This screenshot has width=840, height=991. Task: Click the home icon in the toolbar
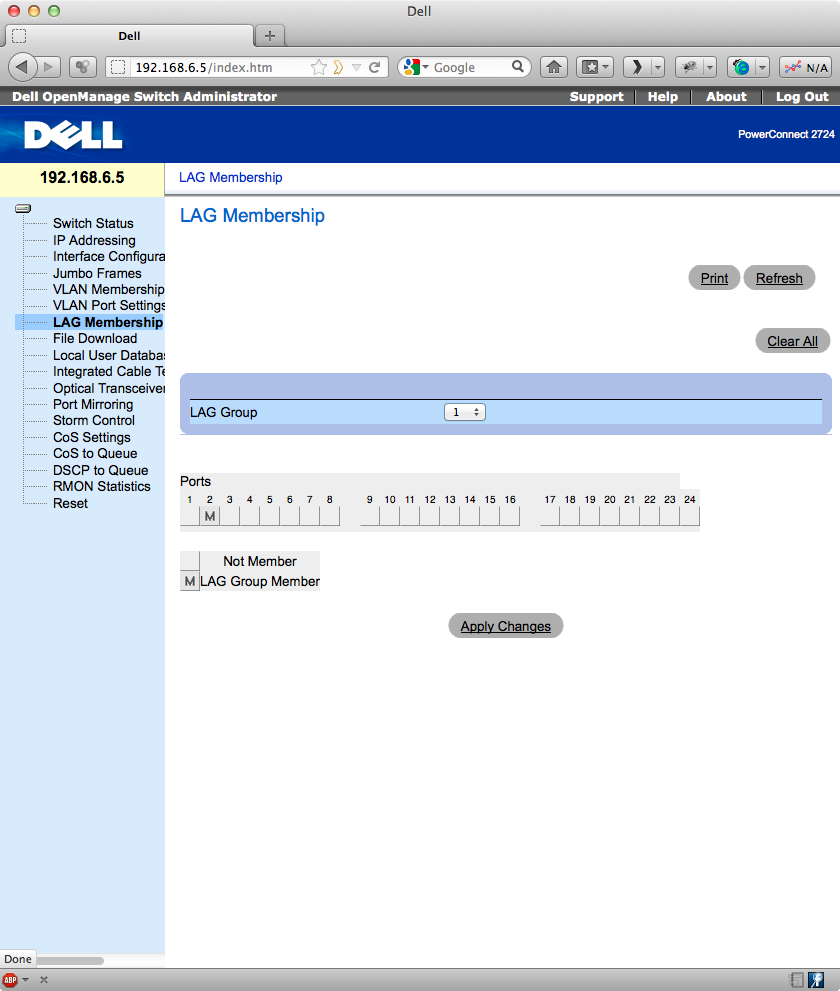tap(554, 67)
